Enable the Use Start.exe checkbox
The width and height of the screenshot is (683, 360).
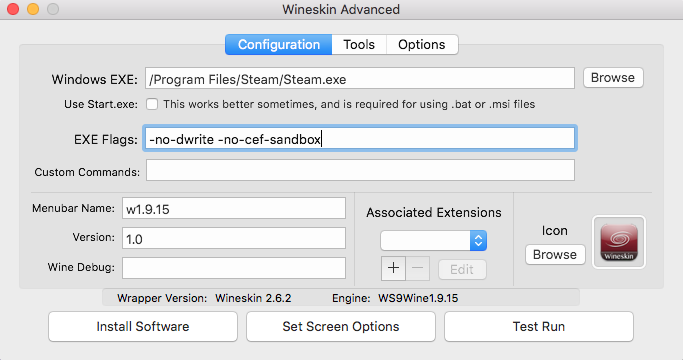(x=152, y=104)
